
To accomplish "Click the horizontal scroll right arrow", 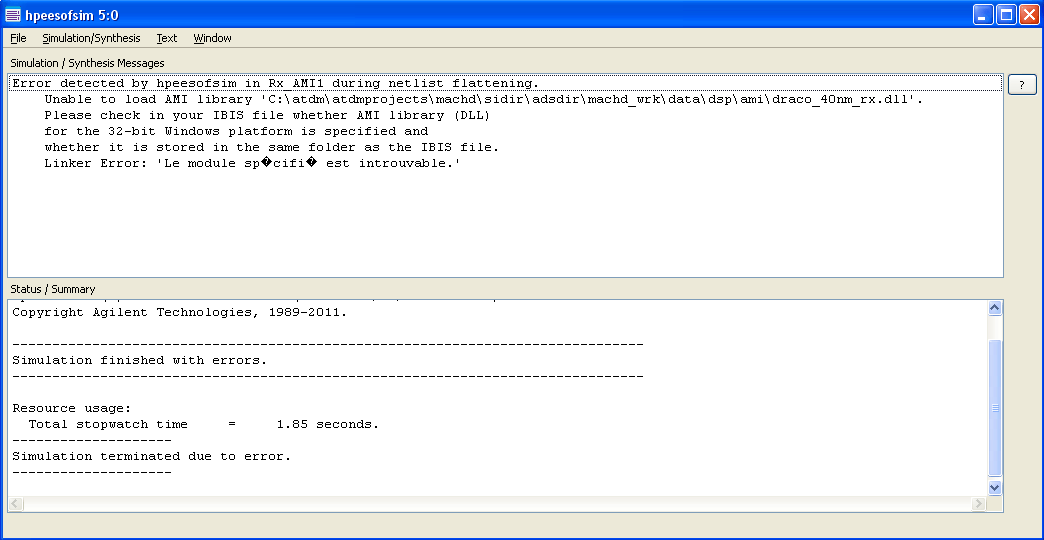I will click(979, 504).
